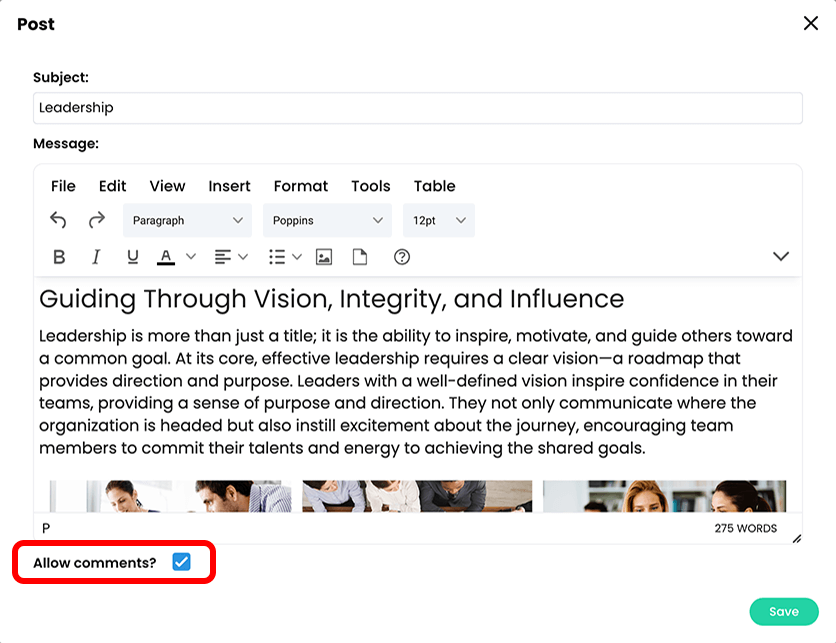Open the insert image tool
The height and width of the screenshot is (643, 836).
[323, 257]
